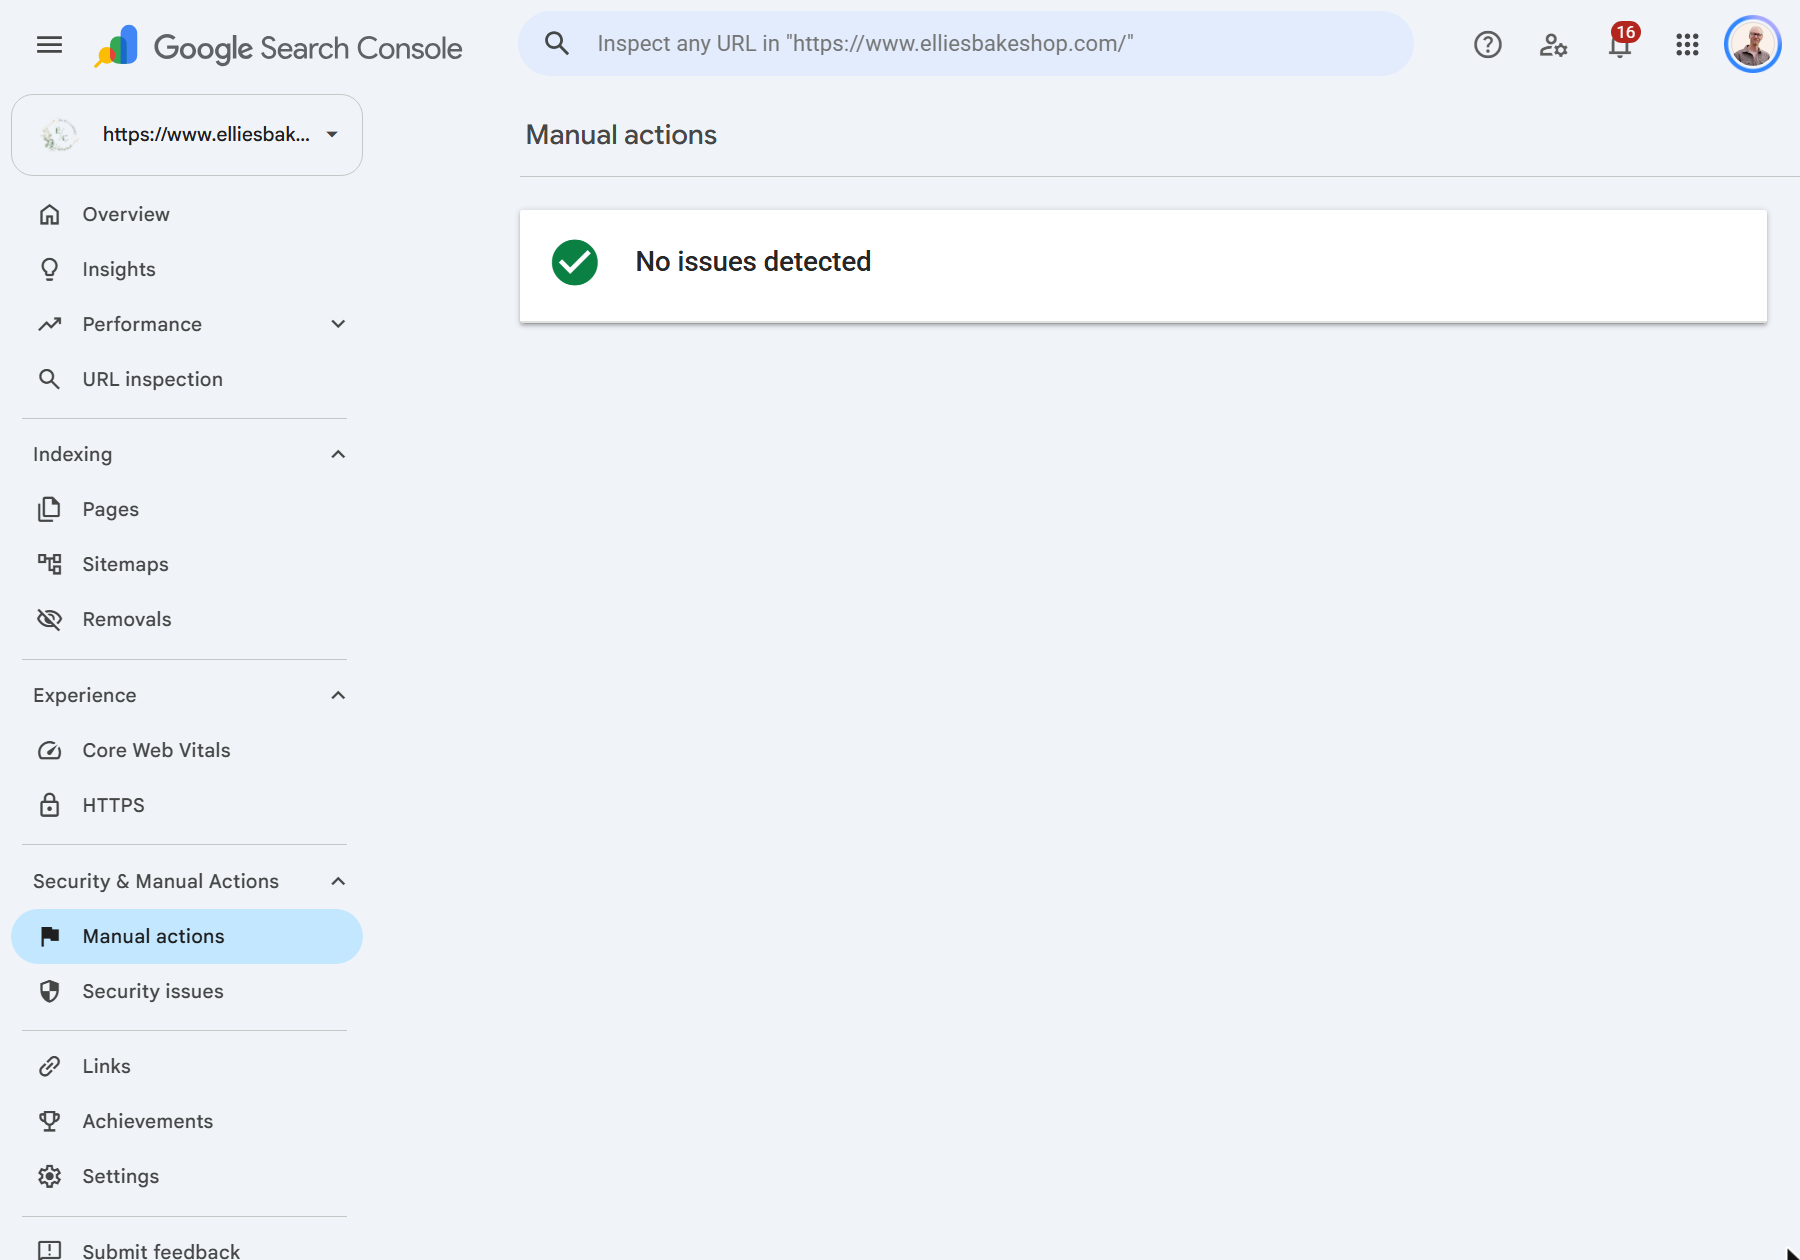1800x1260 pixels.
Task: Open the Links report
Action: click(107, 1066)
